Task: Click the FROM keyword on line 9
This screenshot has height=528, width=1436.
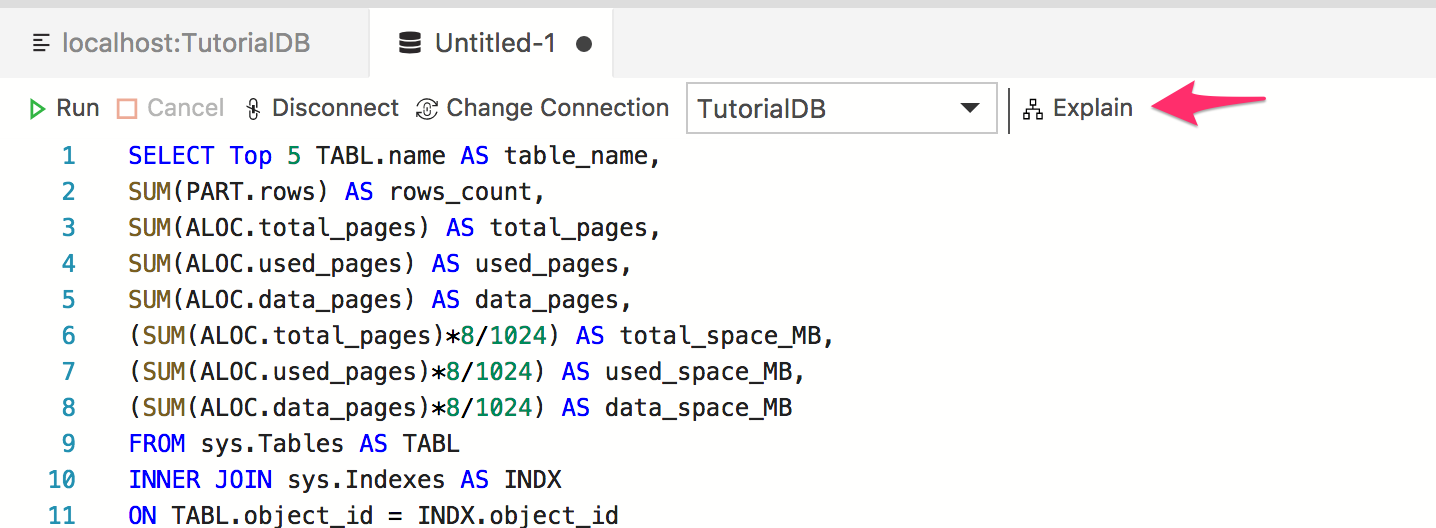Action: pyautogui.click(x=157, y=444)
